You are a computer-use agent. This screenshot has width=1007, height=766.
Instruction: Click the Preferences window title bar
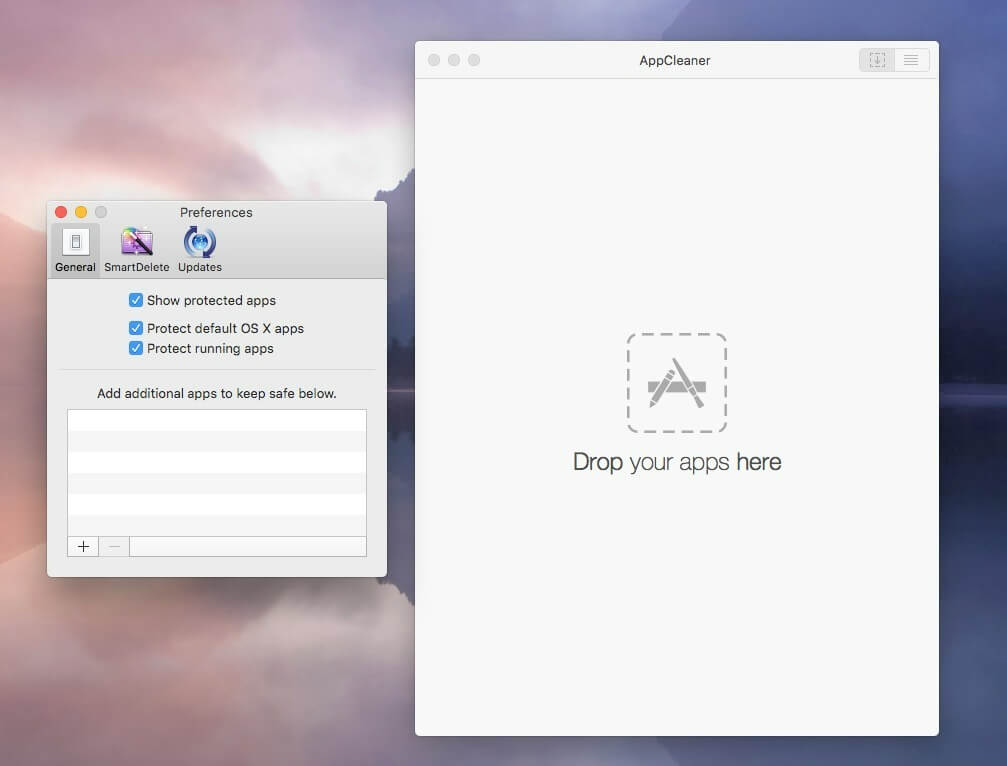pos(216,212)
